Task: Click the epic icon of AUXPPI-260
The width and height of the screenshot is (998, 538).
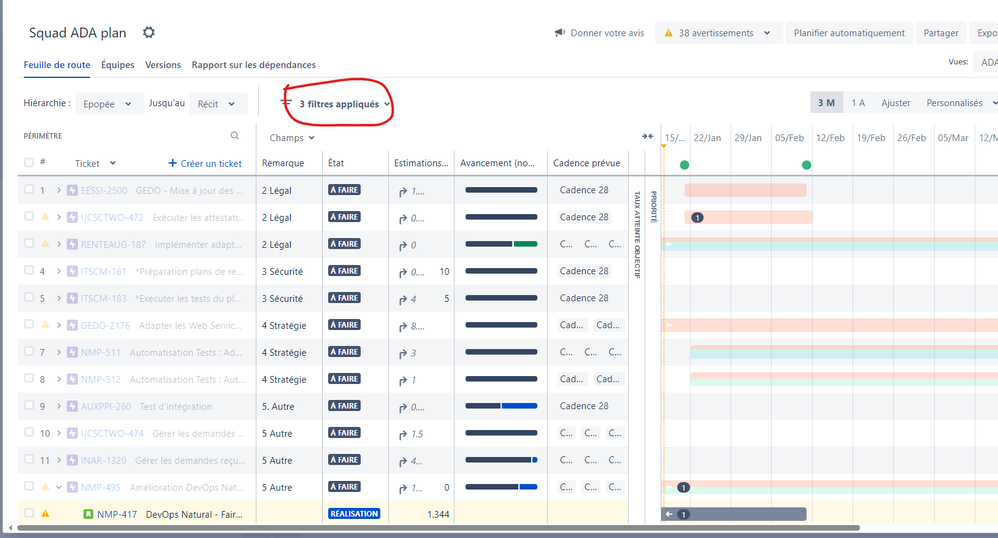Action: [x=72, y=406]
